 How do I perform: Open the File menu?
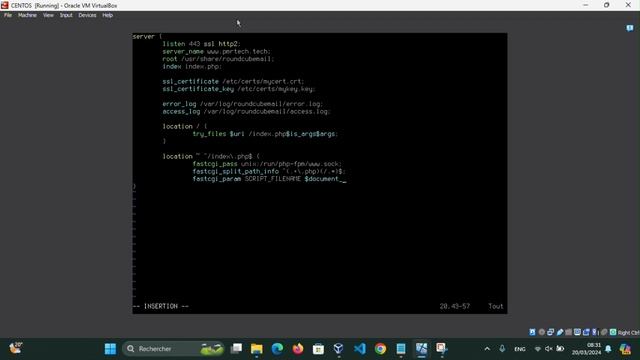click(8, 15)
